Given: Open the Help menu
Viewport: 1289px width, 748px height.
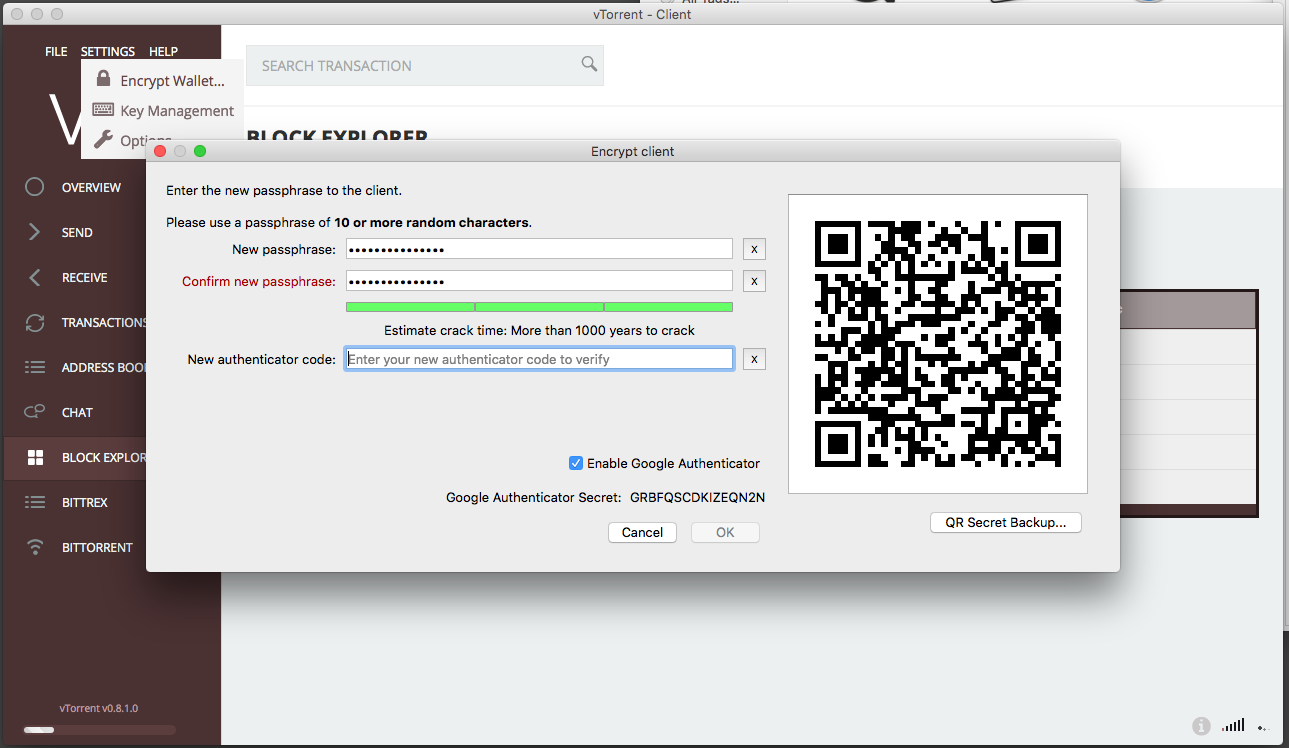Looking at the screenshot, I should [163, 52].
